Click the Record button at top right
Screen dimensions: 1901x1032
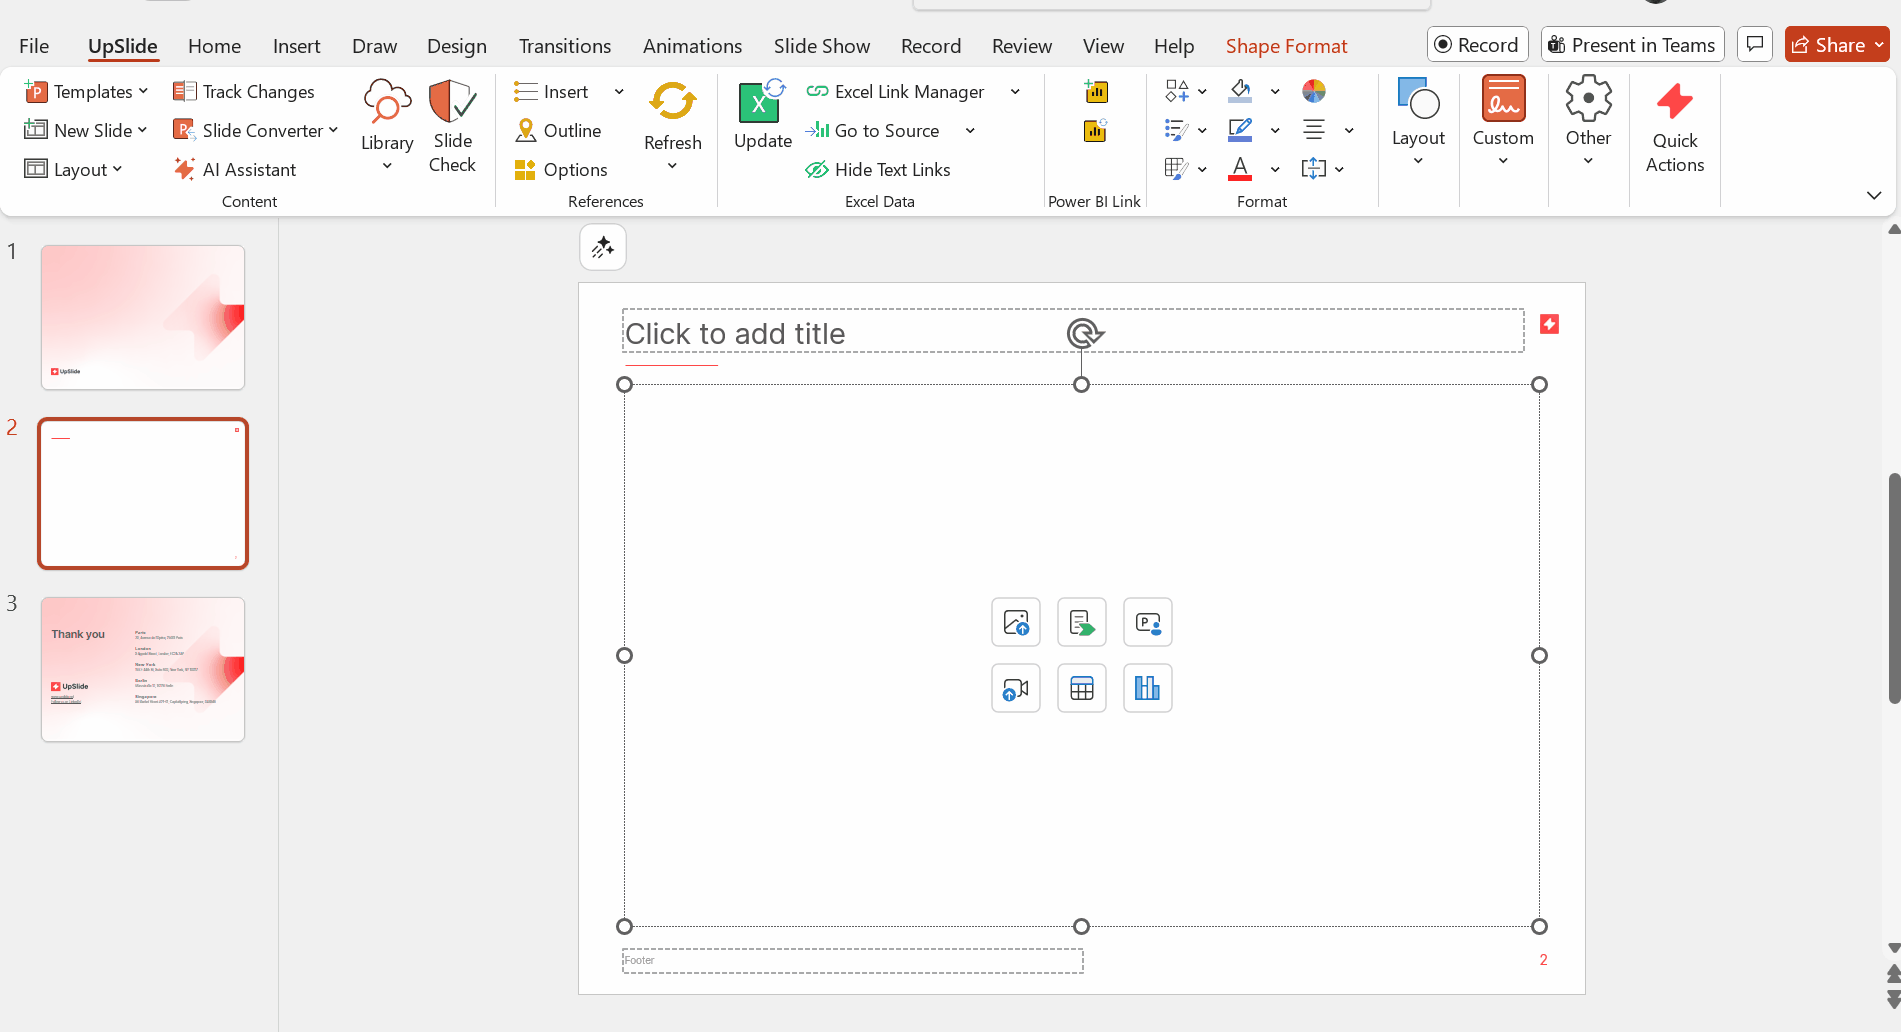point(1477,45)
